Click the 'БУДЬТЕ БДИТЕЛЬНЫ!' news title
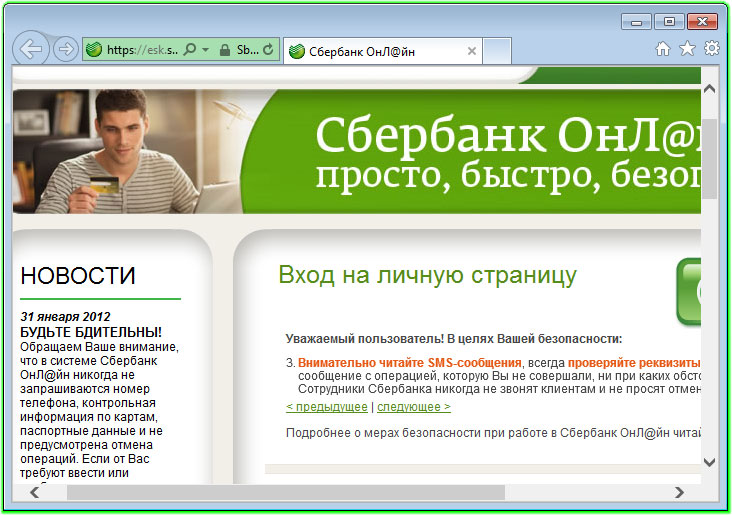The width and height of the screenshot is (732, 515). [91, 332]
